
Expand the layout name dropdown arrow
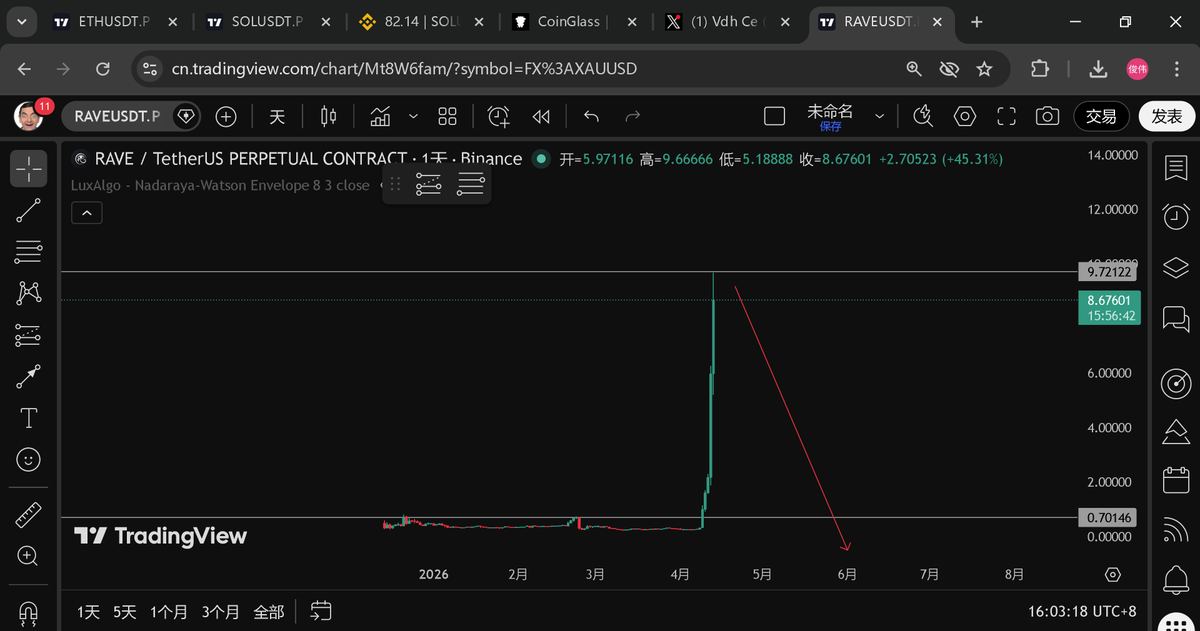click(x=879, y=117)
